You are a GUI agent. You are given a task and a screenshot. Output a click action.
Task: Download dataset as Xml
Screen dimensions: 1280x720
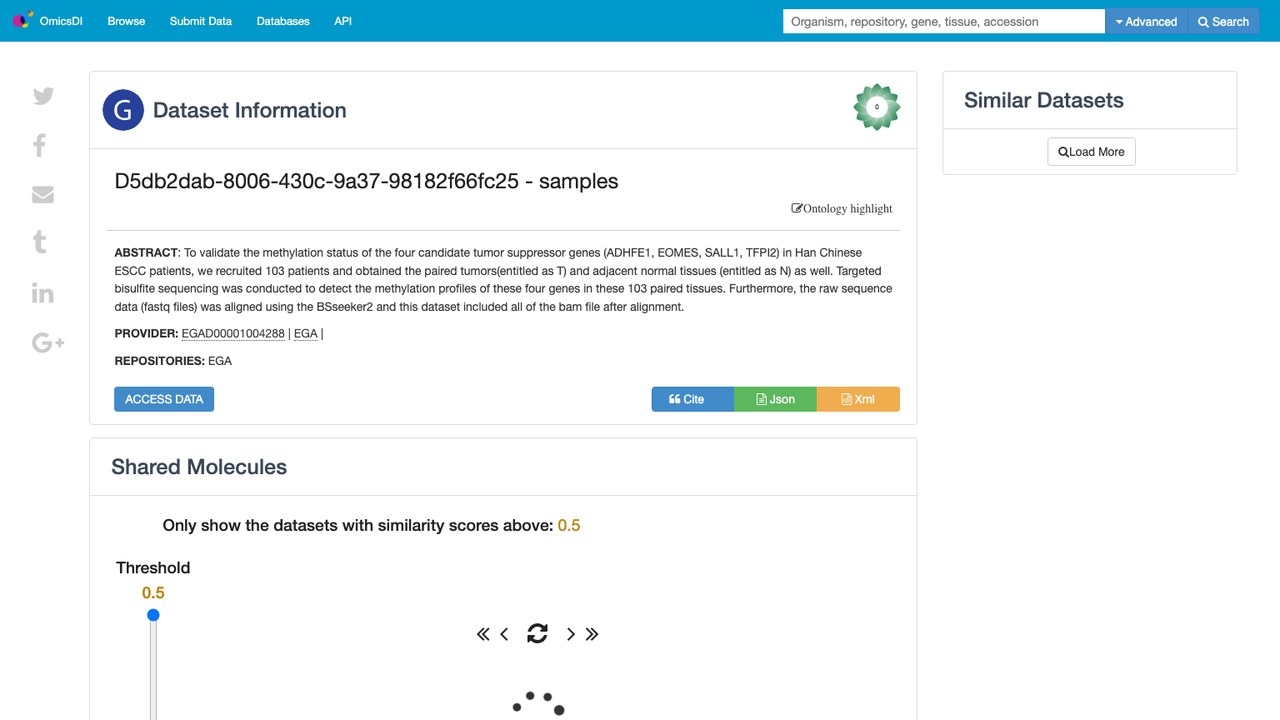[x=858, y=399]
